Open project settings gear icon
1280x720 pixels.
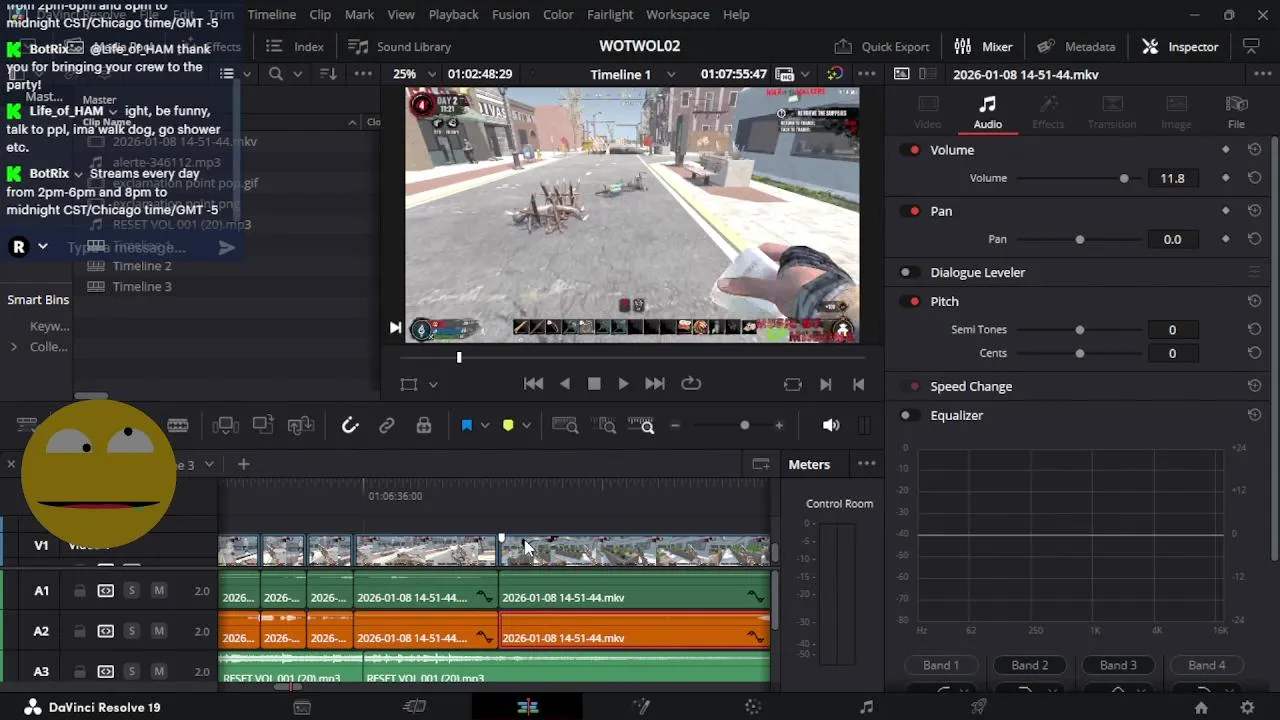click(x=1247, y=707)
